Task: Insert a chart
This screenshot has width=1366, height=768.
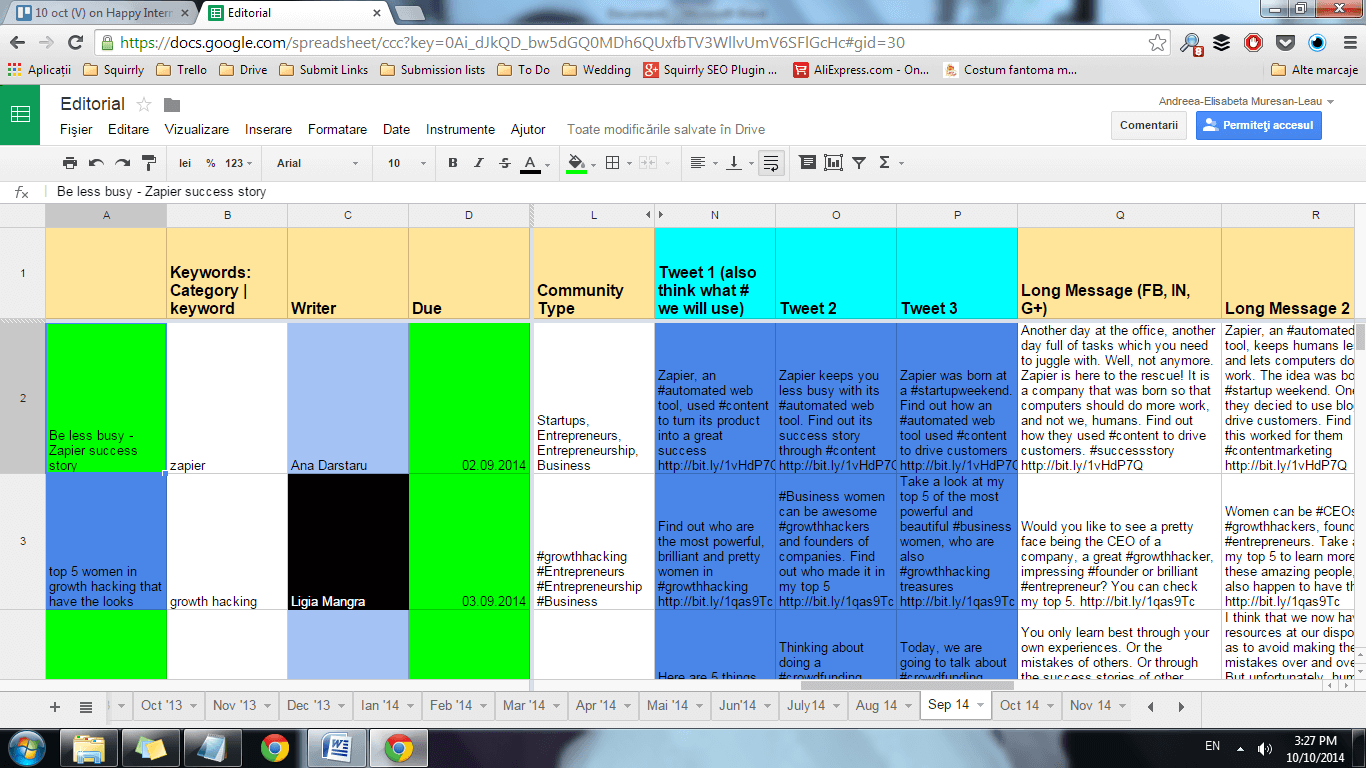Action: point(833,163)
